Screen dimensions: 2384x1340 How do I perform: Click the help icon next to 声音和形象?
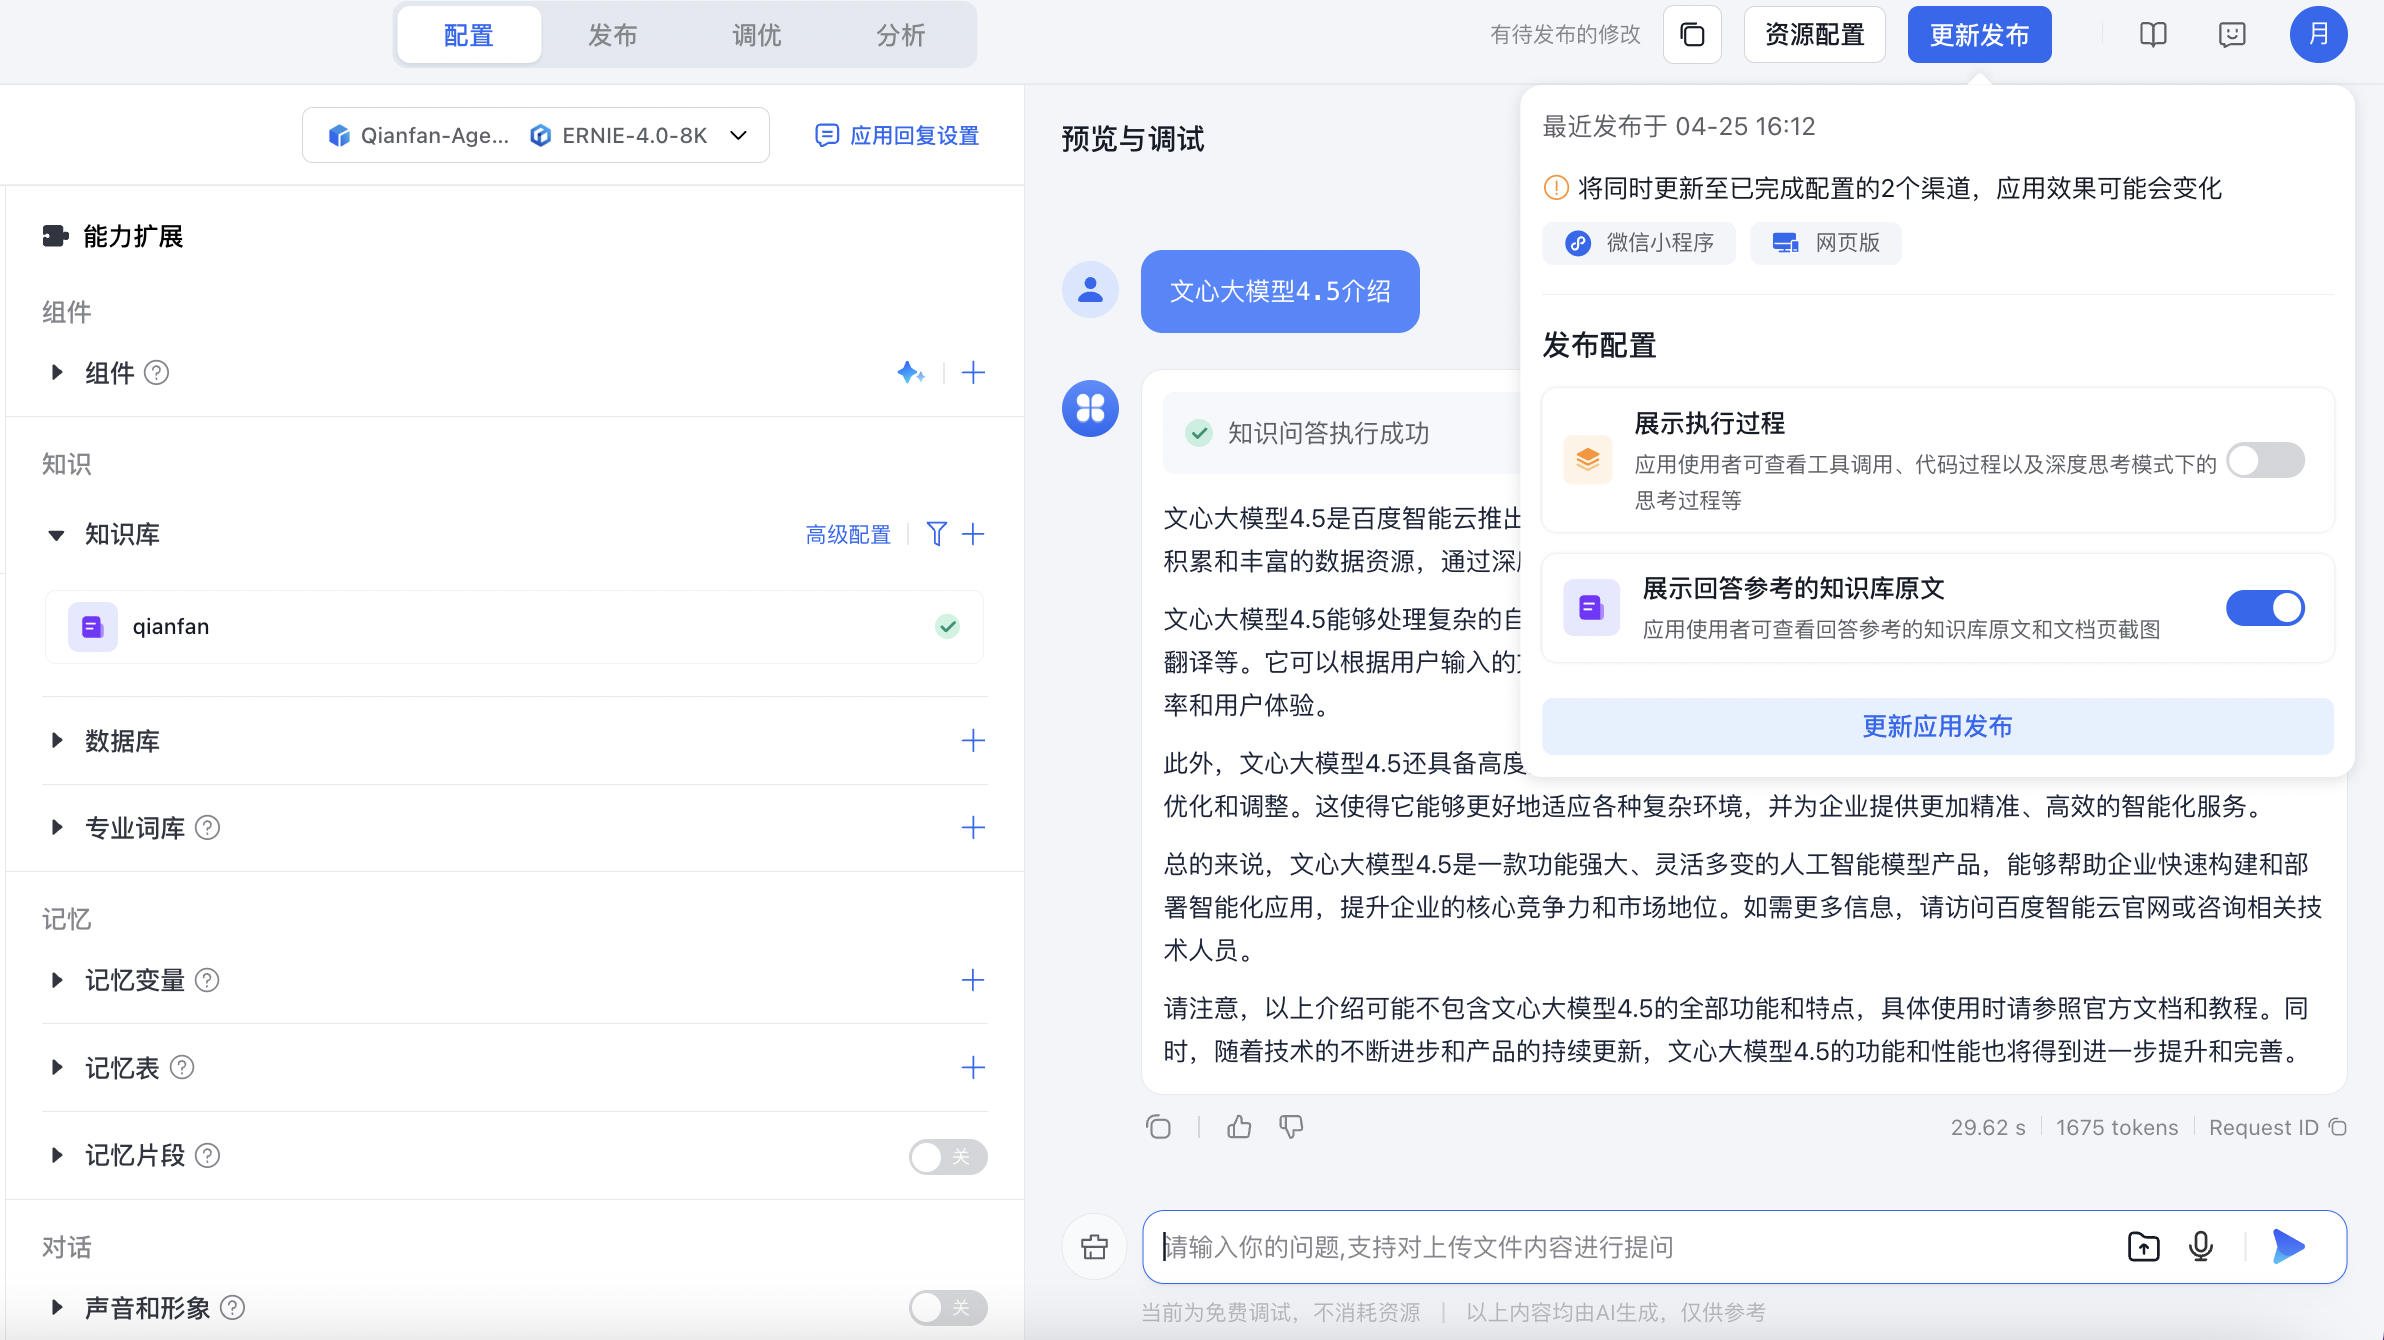tap(232, 1308)
